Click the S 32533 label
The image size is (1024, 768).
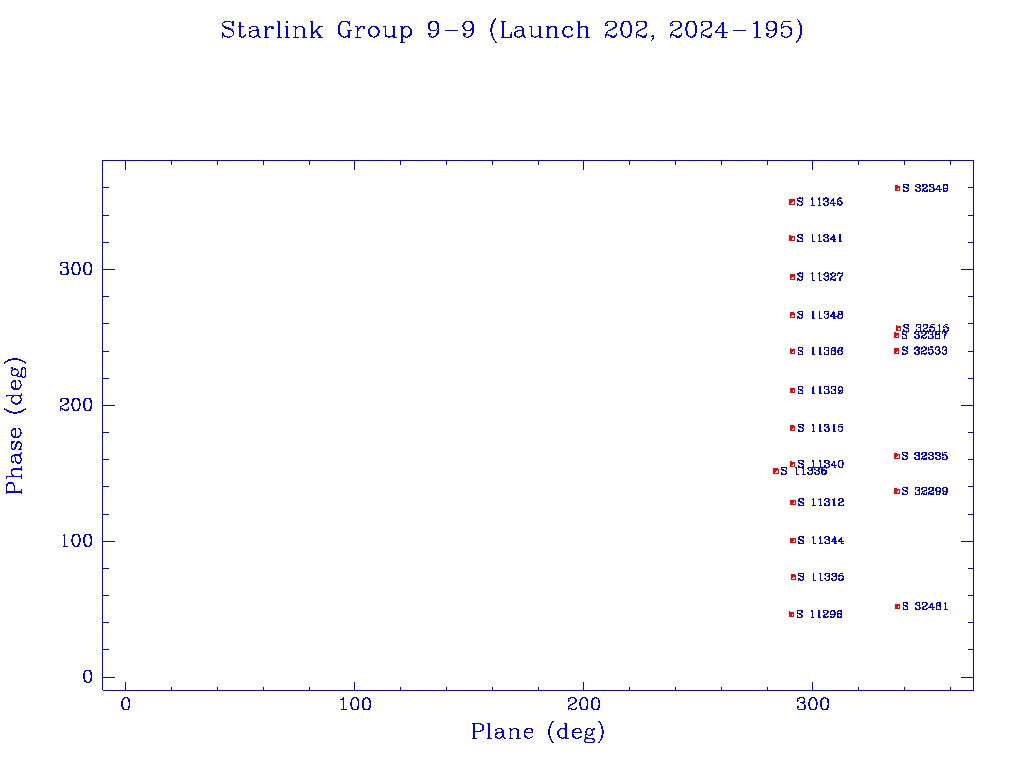tap(924, 351)
